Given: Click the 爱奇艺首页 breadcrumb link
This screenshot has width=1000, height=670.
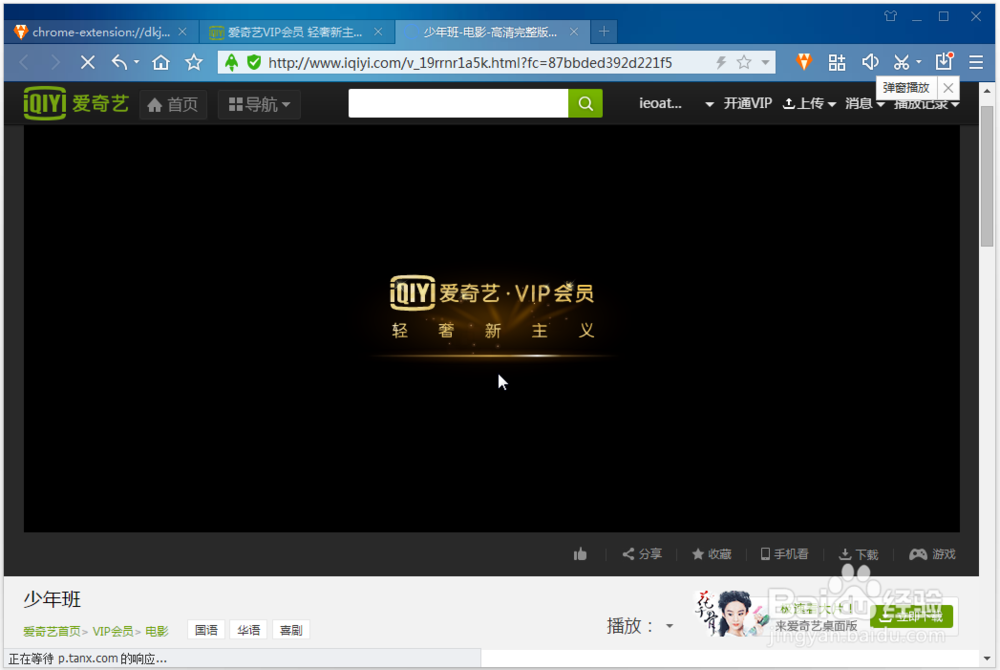Looking at the screenshot, I should click(x=52, y=631).
